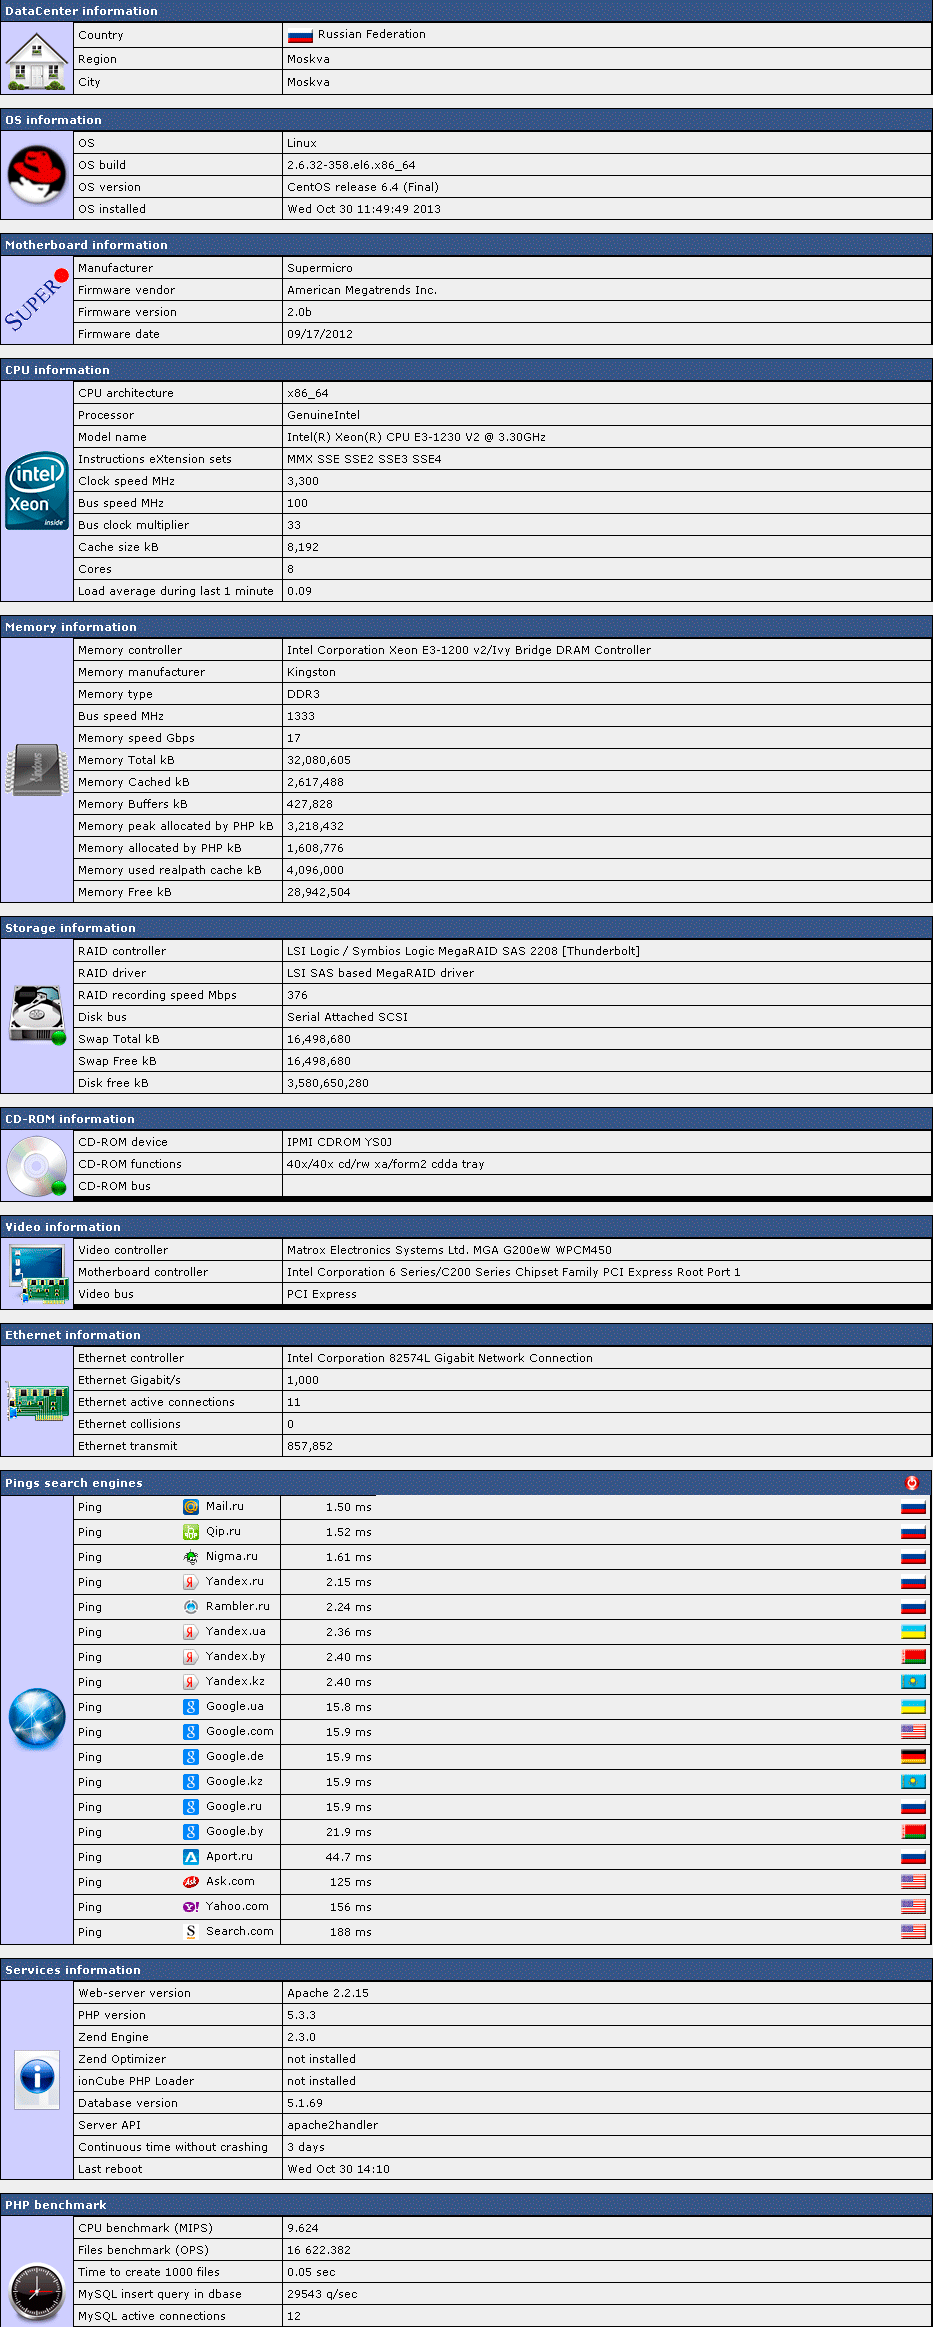Select Disk free value 3,580,650,280
The image size is (933, 2327).
pyautogui.click(x=328, y=1083)
